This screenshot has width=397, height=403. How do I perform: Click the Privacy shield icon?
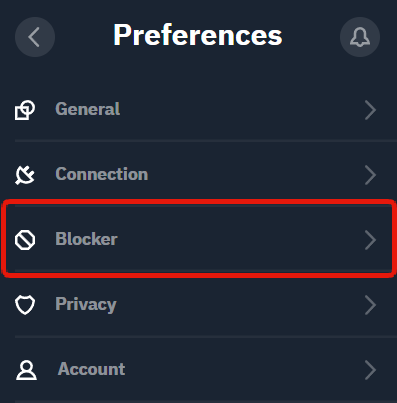pos(25,305)
